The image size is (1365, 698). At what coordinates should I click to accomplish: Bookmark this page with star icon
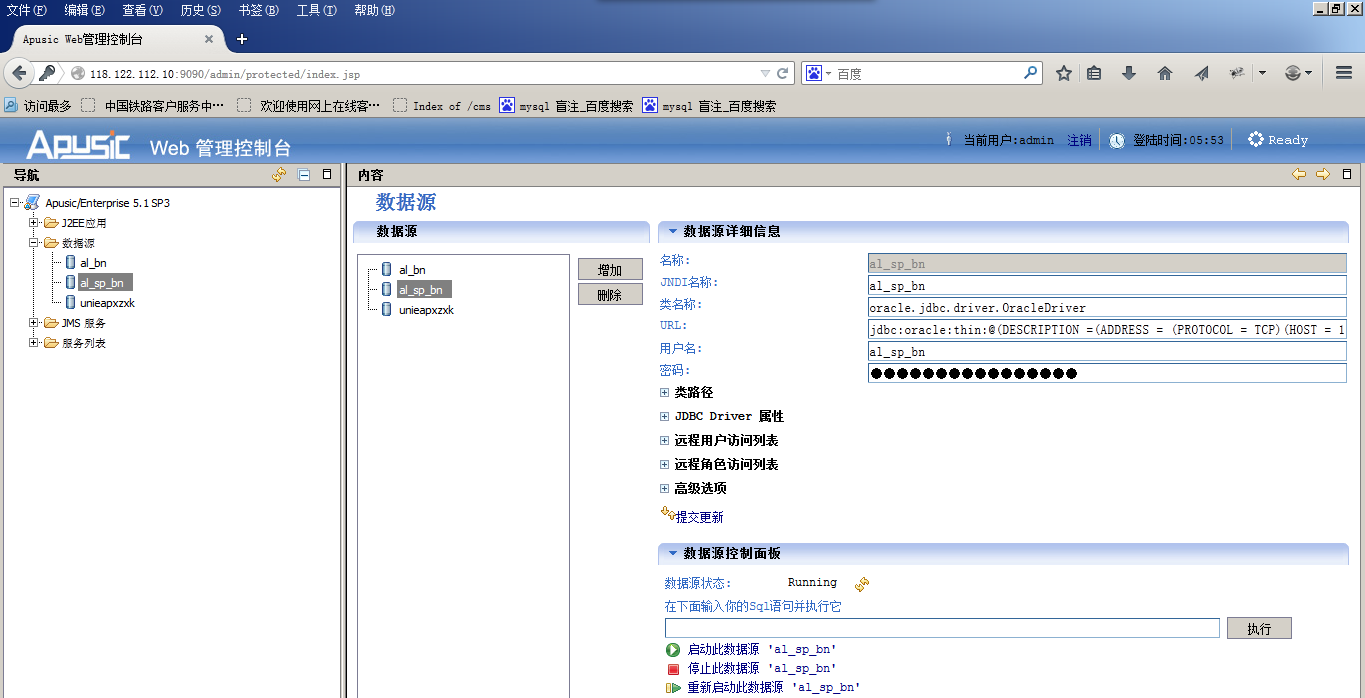[1064, 73]
